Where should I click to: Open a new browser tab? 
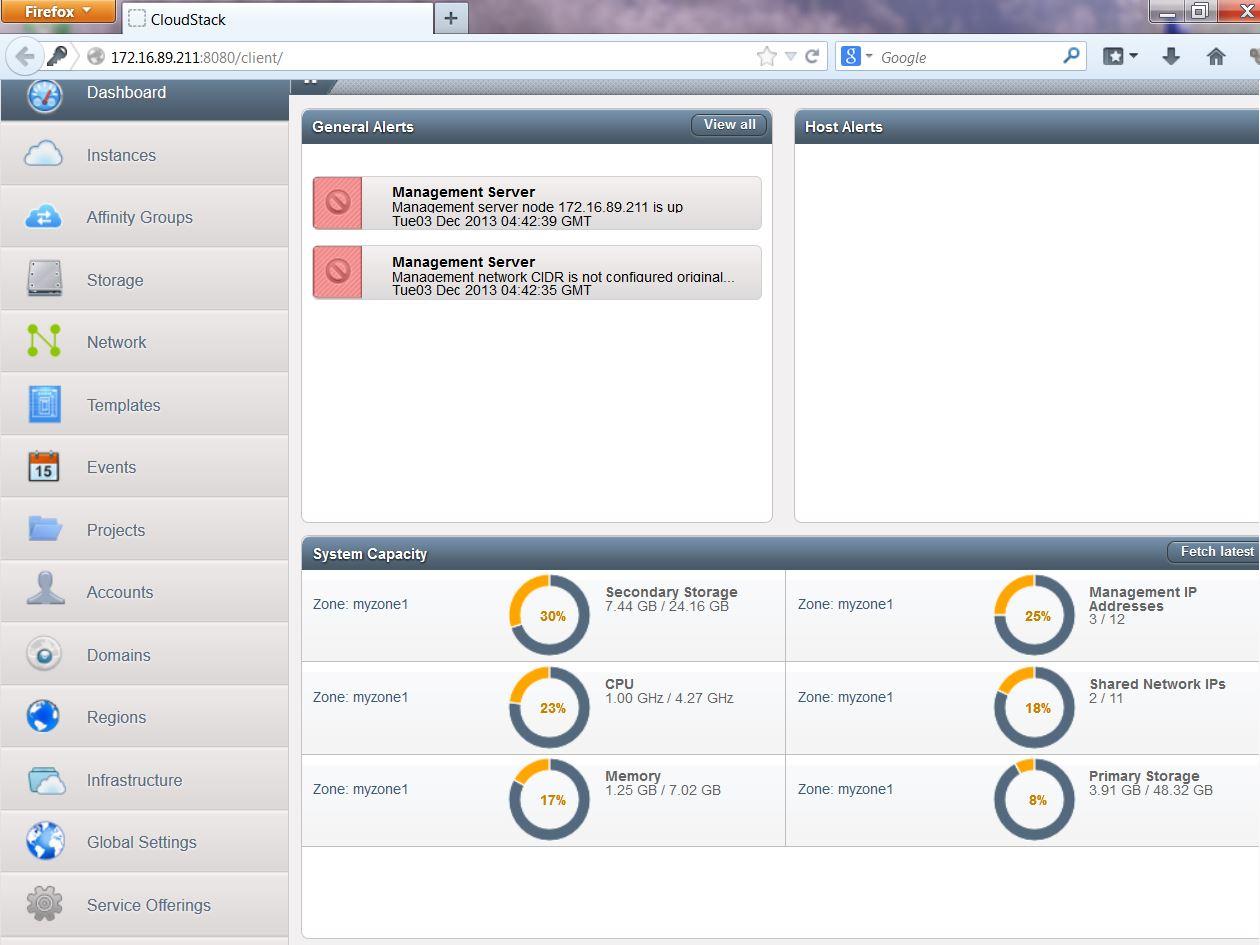tap(451, 18)
